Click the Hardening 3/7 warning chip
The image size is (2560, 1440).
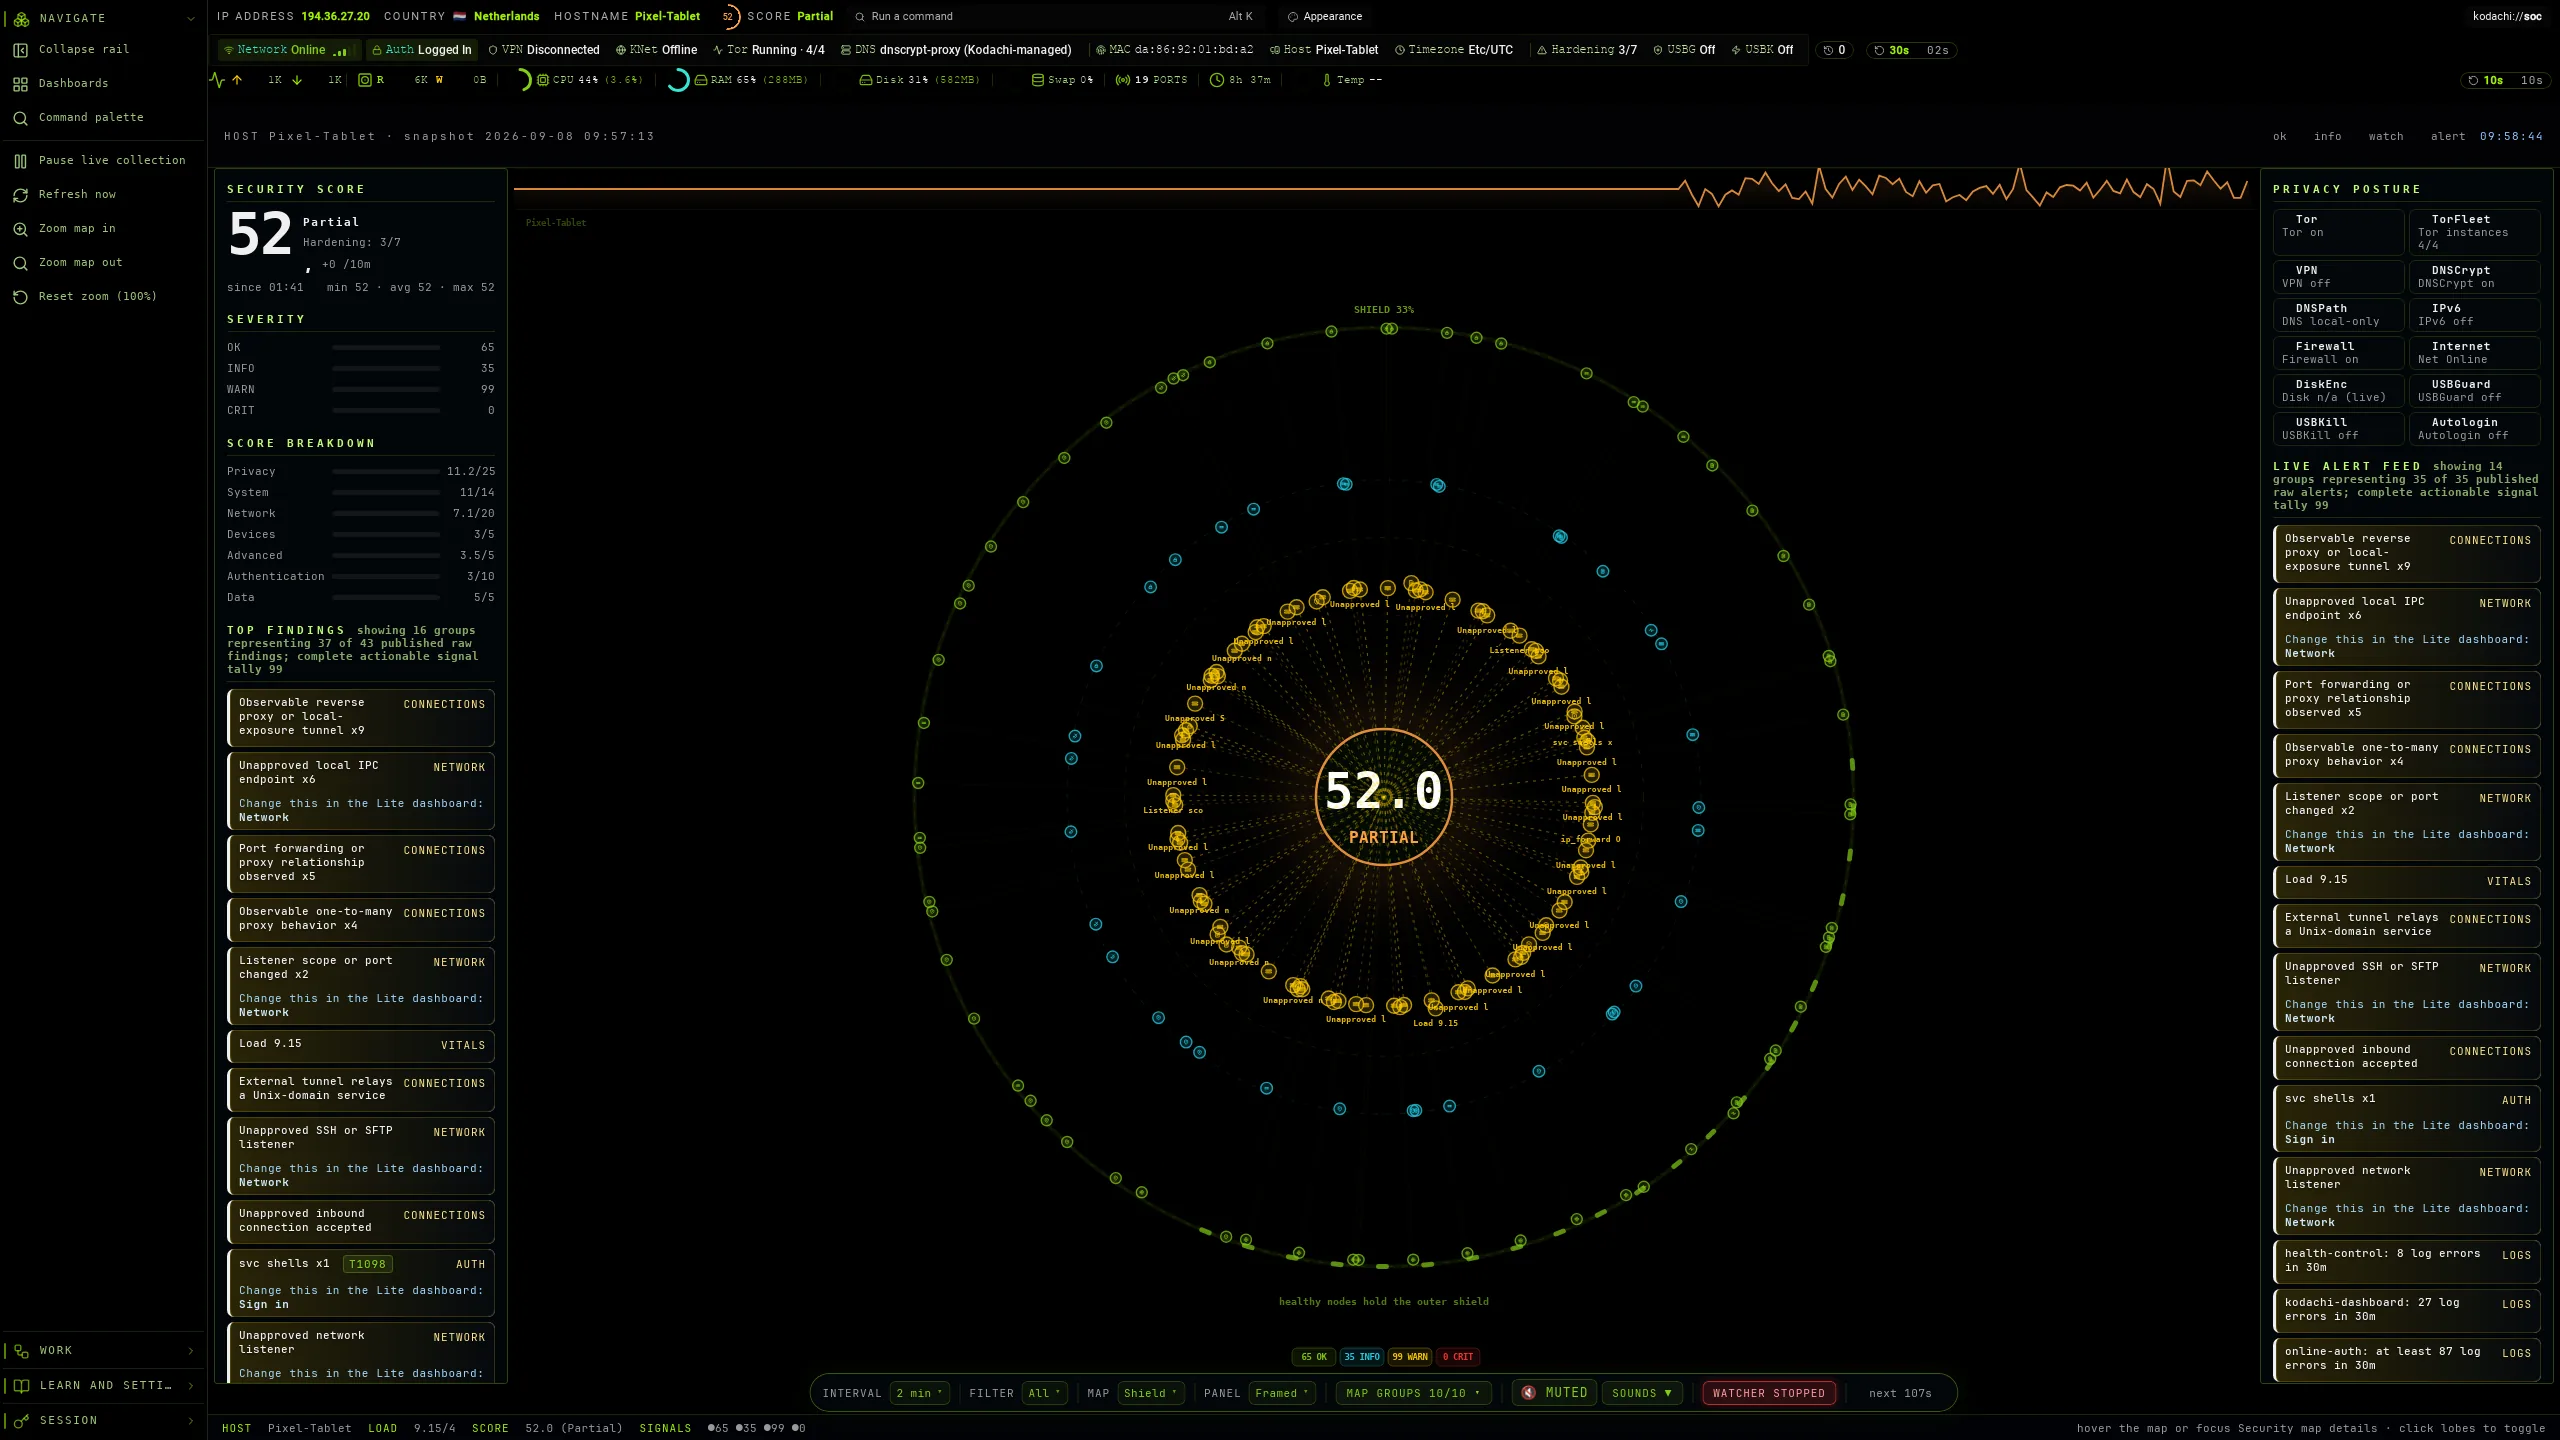[1587, 50]
